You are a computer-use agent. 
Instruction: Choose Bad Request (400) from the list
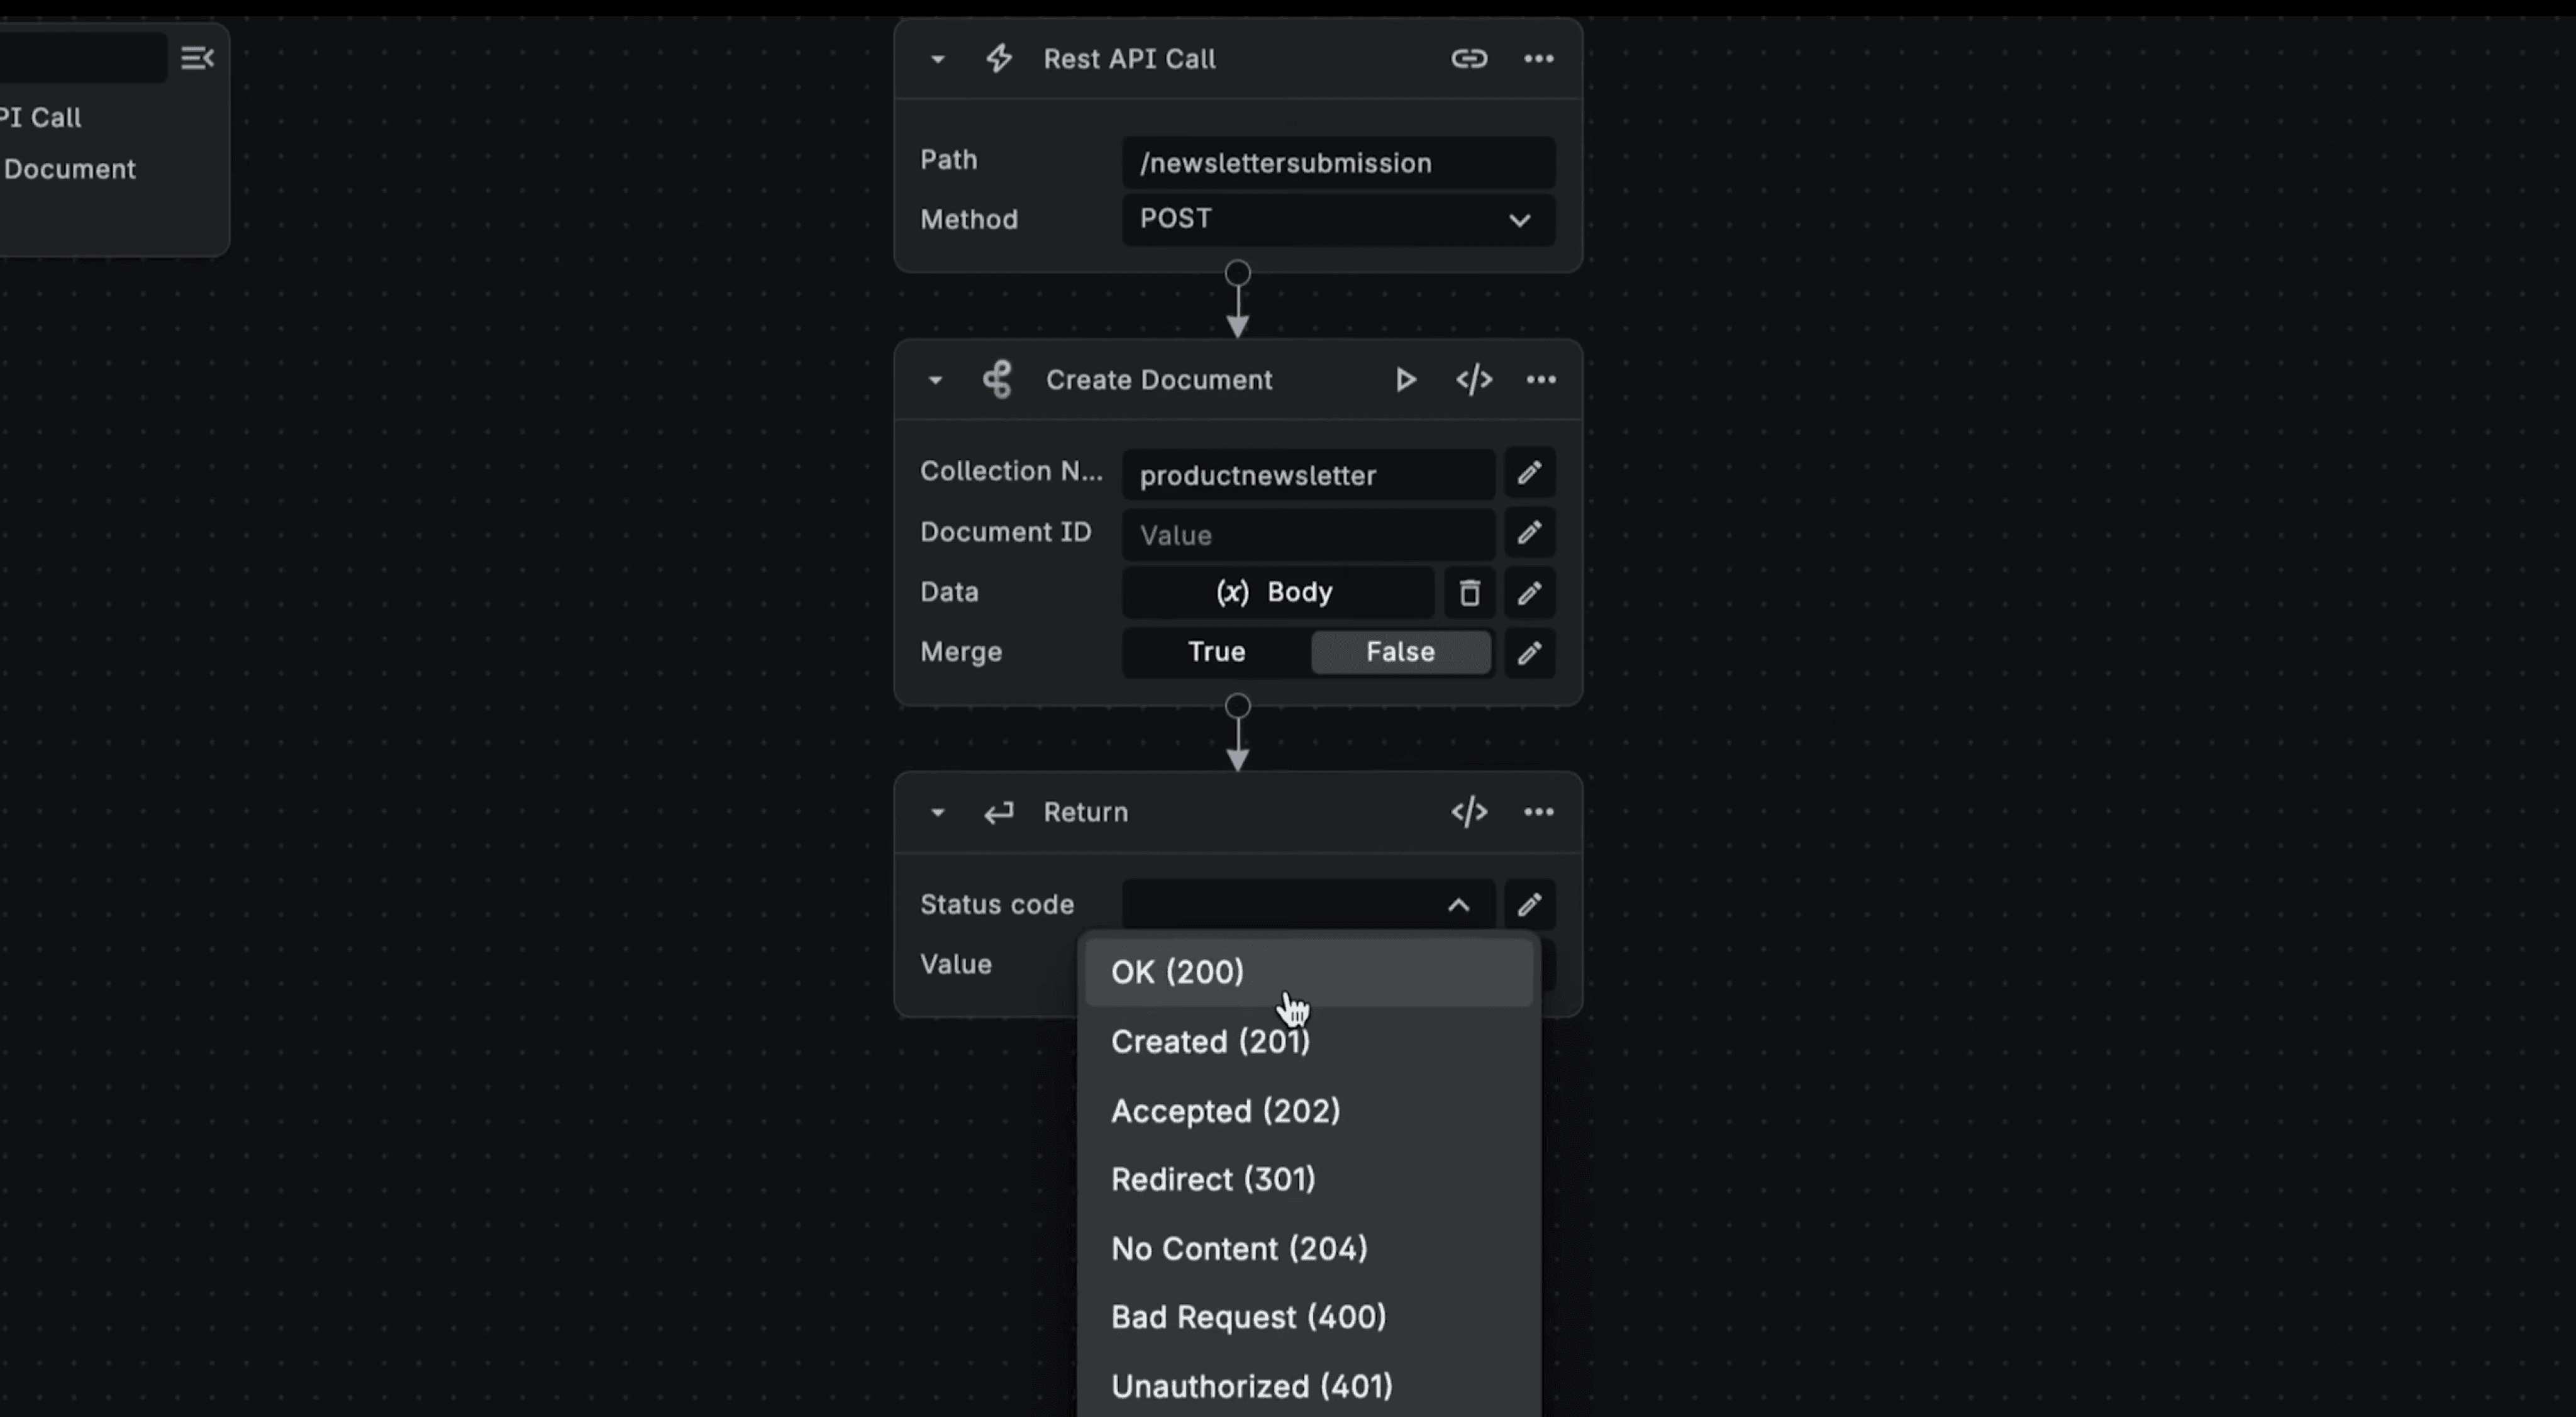[x=1247, y=1317]
